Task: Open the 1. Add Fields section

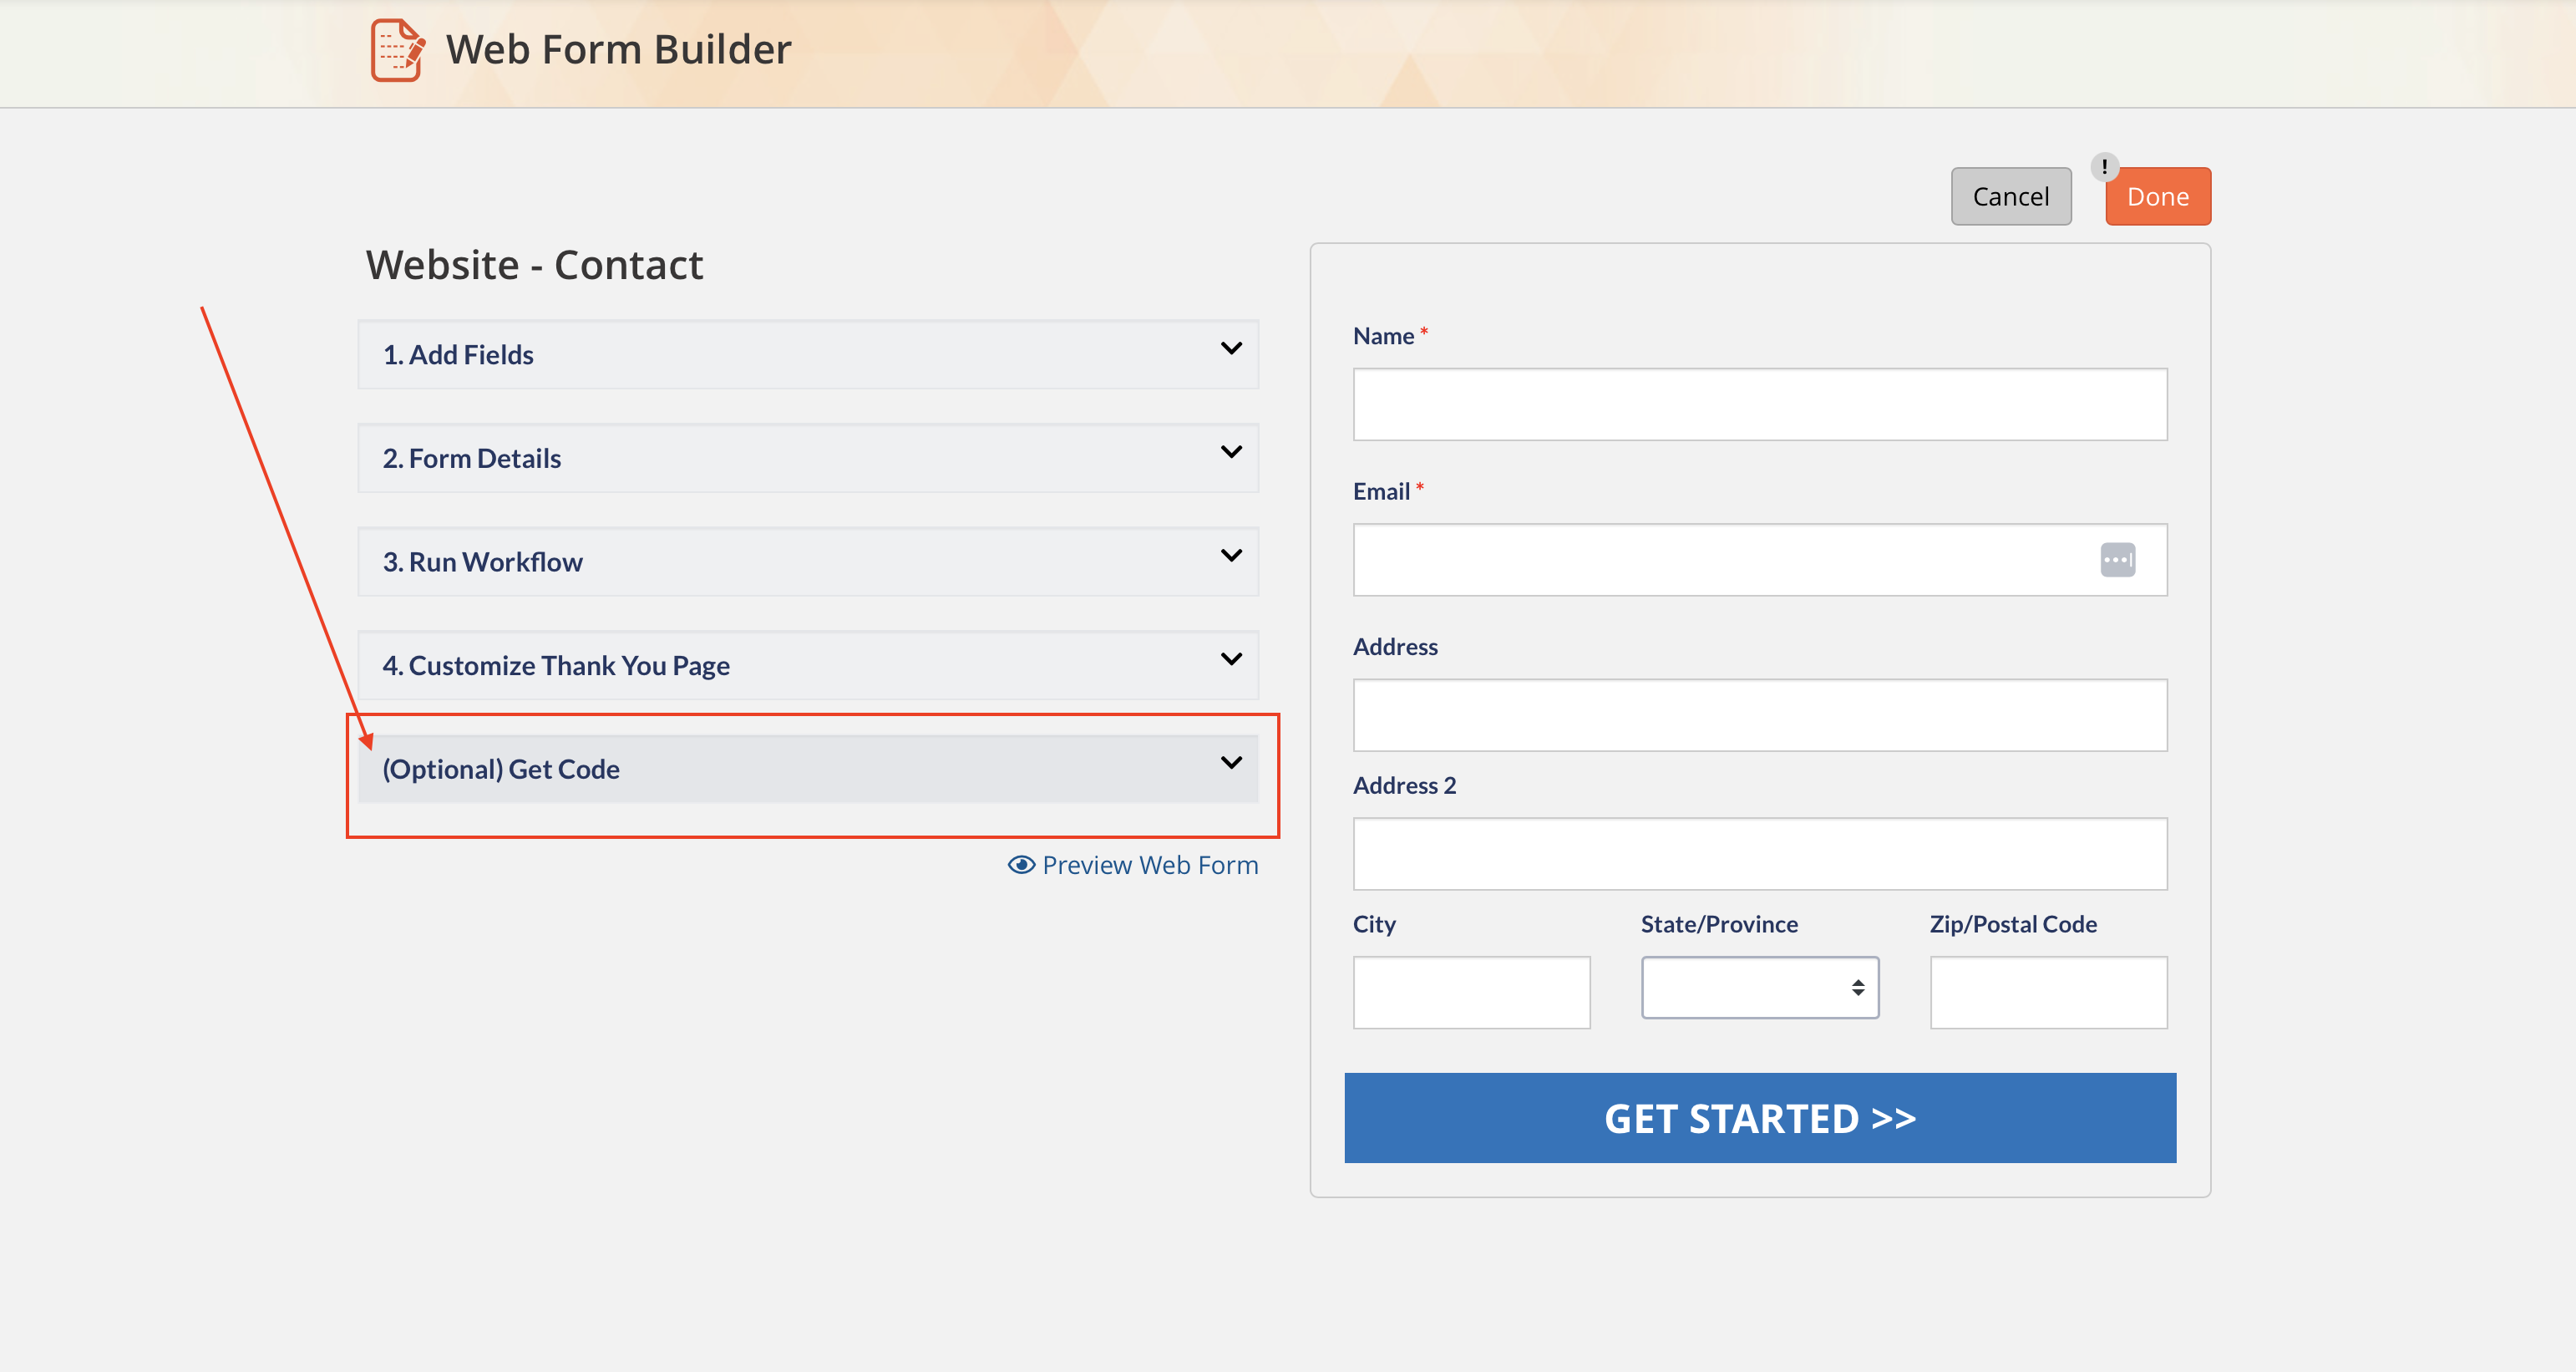Action: click(808, 355)
